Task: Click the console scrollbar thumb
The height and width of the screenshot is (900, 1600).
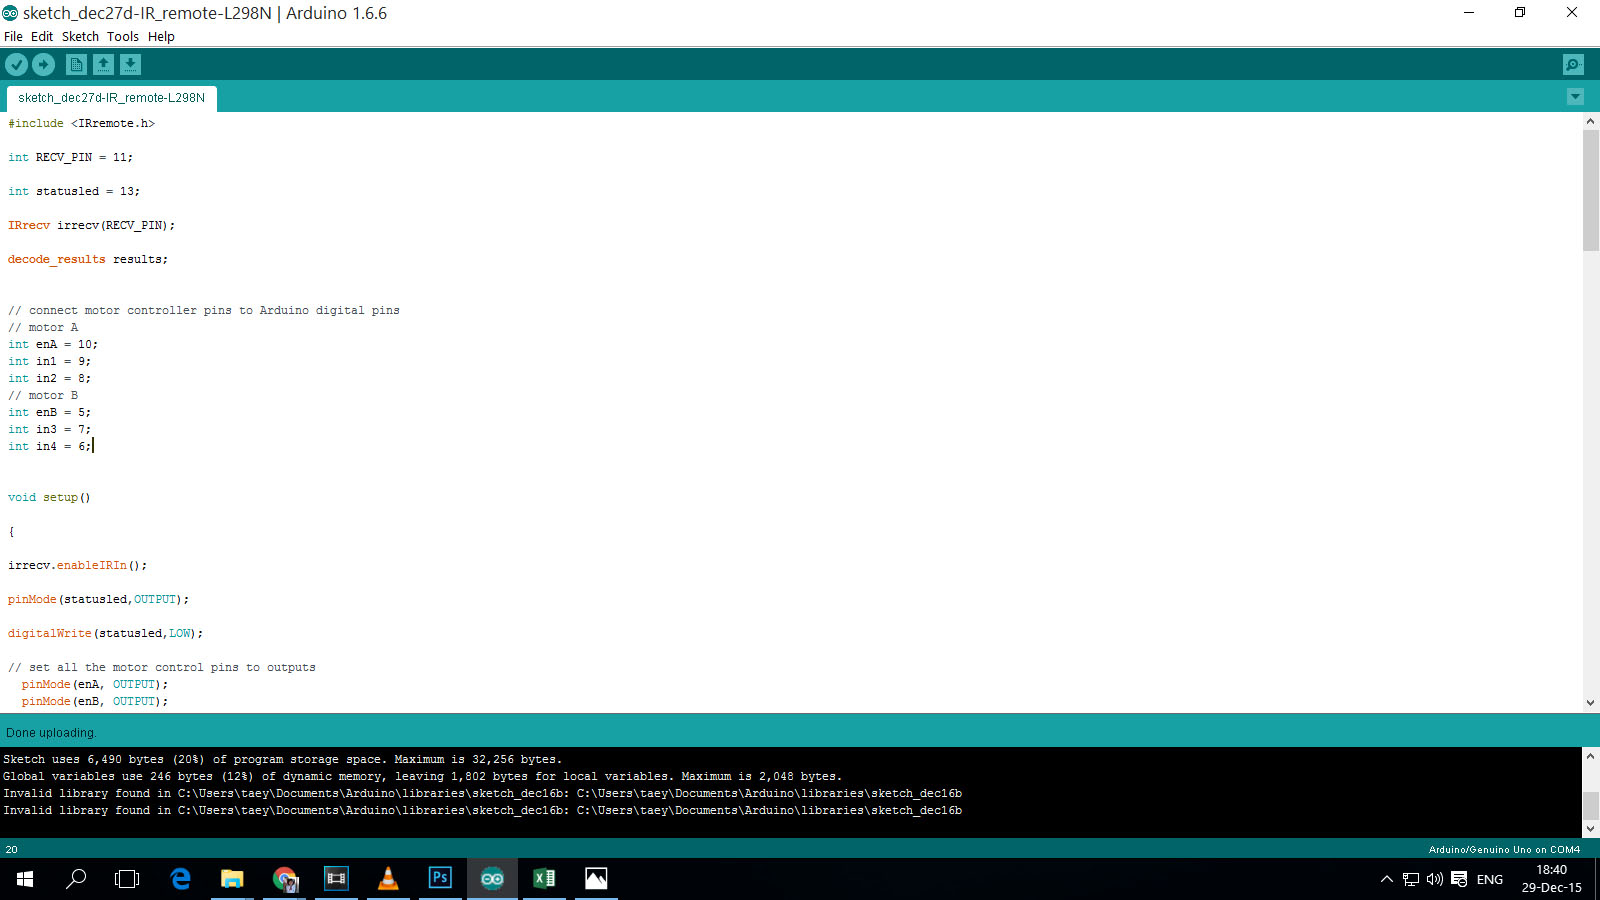Action: click(x=1590, y=805)
